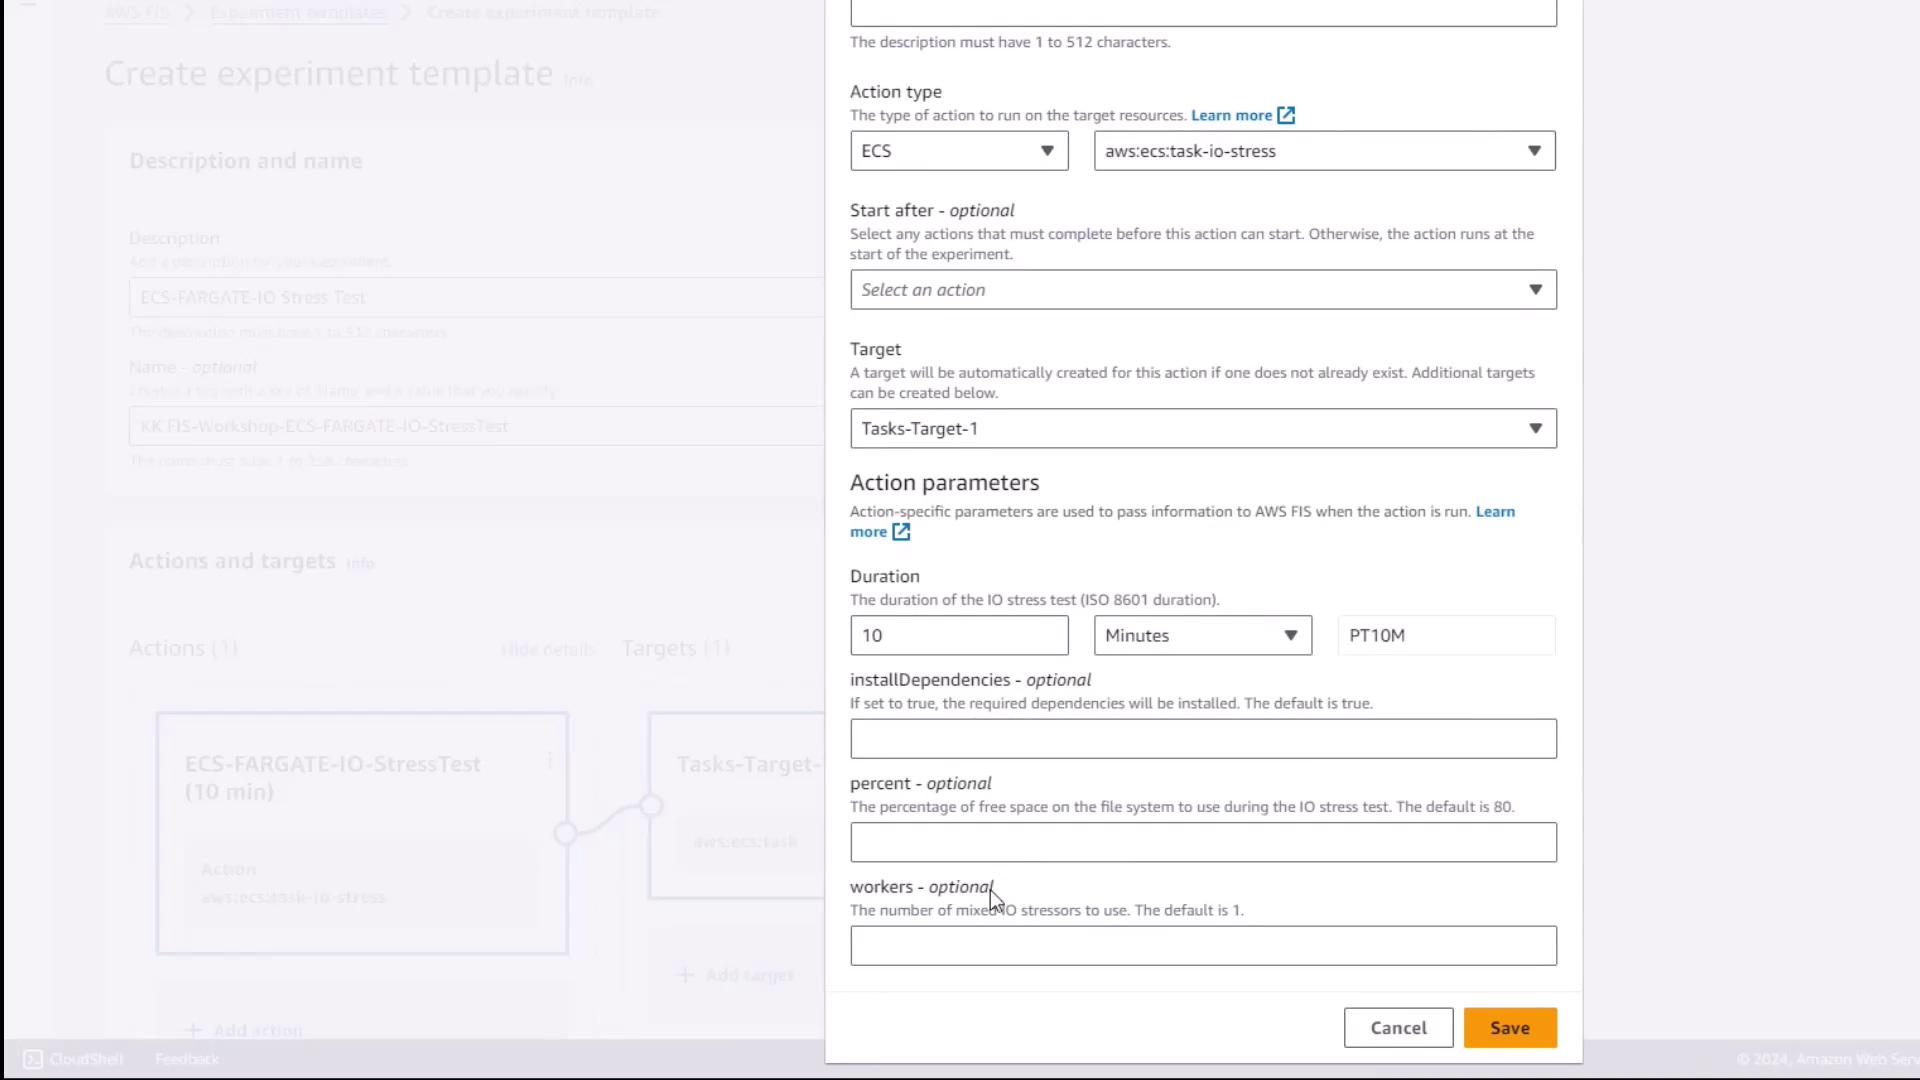Click the Cancel button
The width and height of the screenshot is (1920, 1080).
(1397, 1028)
